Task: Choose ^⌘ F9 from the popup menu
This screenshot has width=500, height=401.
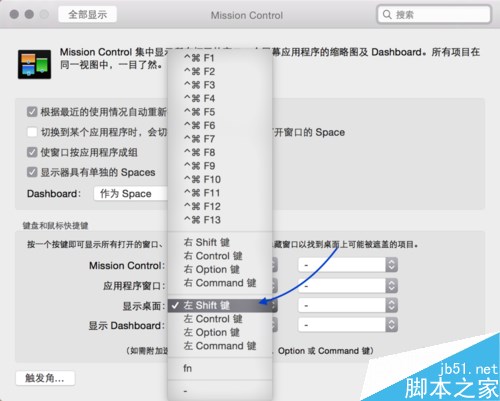Action: coord(220,166)
